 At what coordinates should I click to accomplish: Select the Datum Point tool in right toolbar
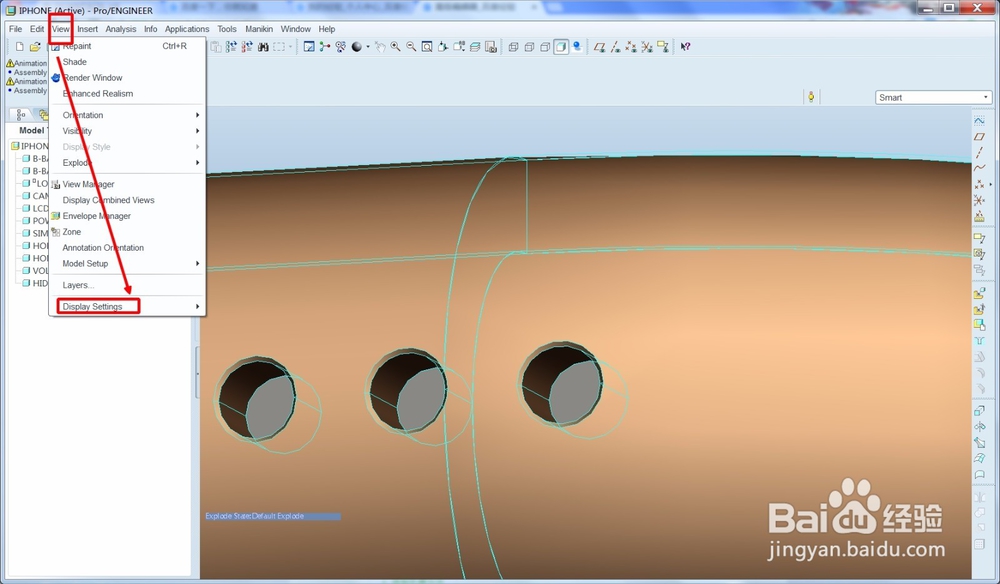[979, 184]
